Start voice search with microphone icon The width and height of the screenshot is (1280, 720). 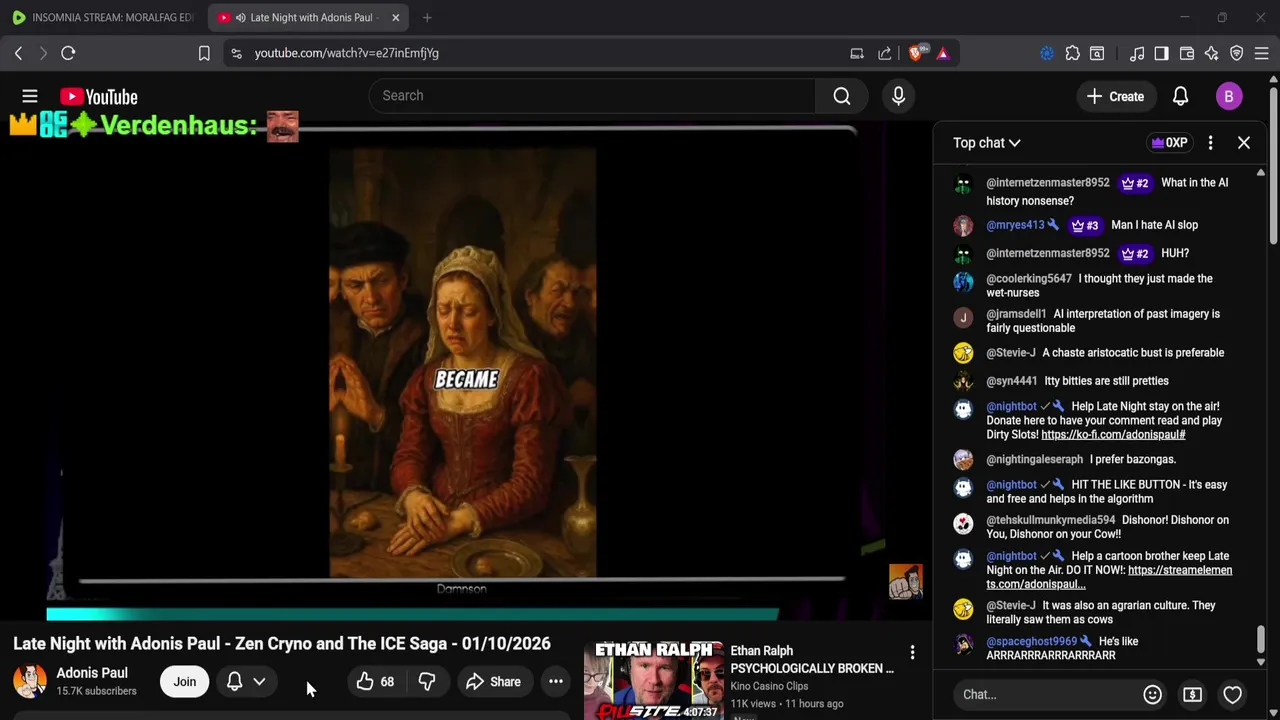tap(898, 96)
